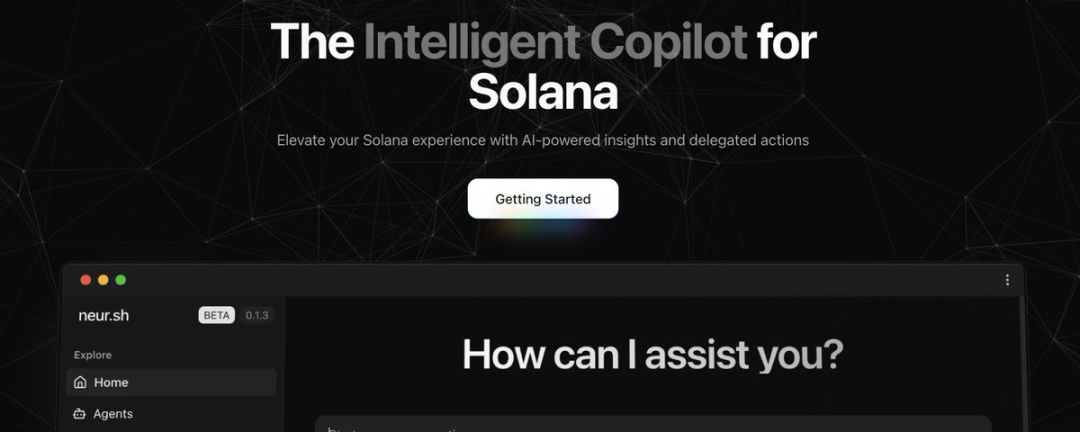The width and height of the screenshot is (1080, 432).
Task: Click the Agents robot icon in sidebar
Action: click(x=80, y=414)
